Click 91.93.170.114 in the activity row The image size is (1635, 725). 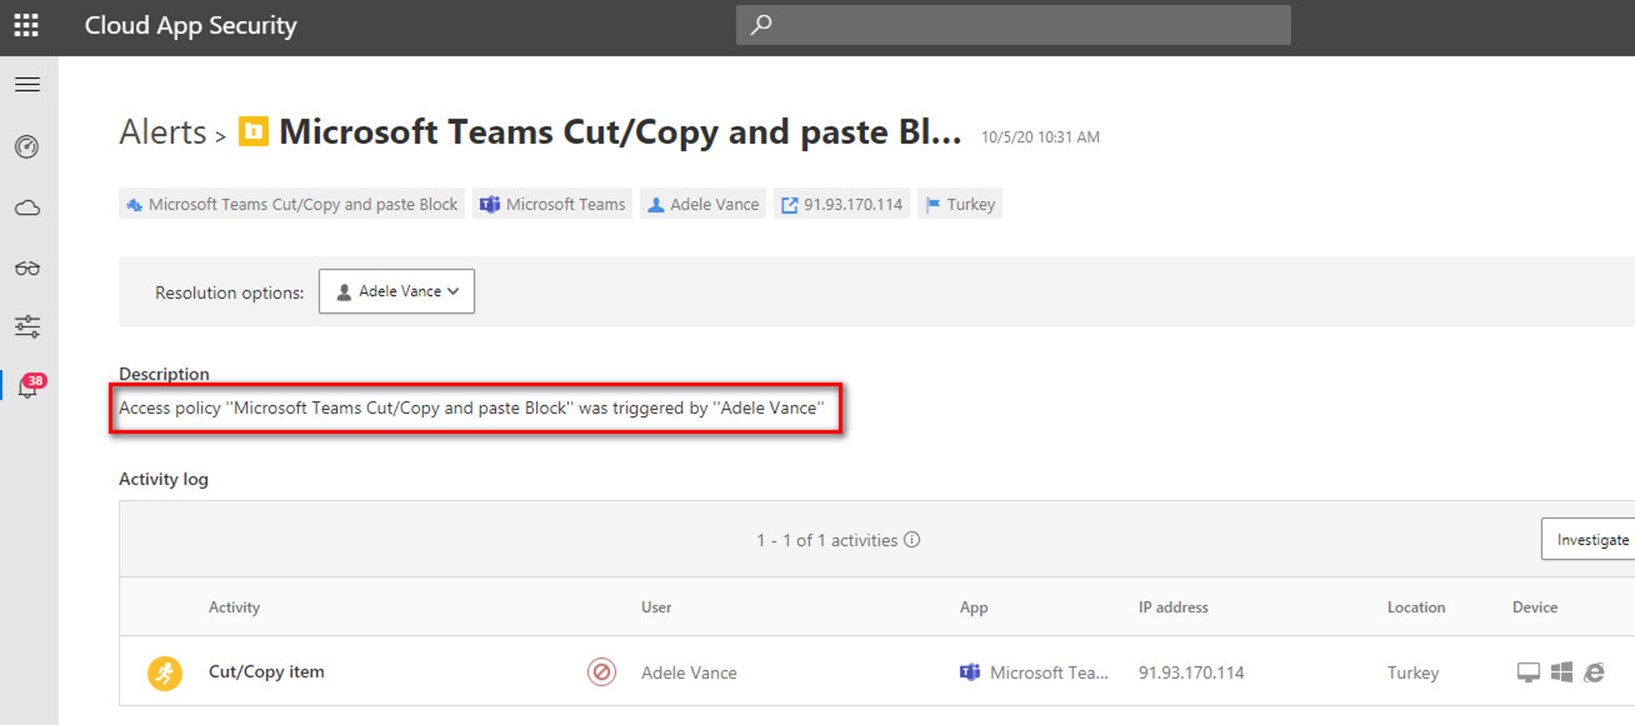click(x=1191, y=673)
